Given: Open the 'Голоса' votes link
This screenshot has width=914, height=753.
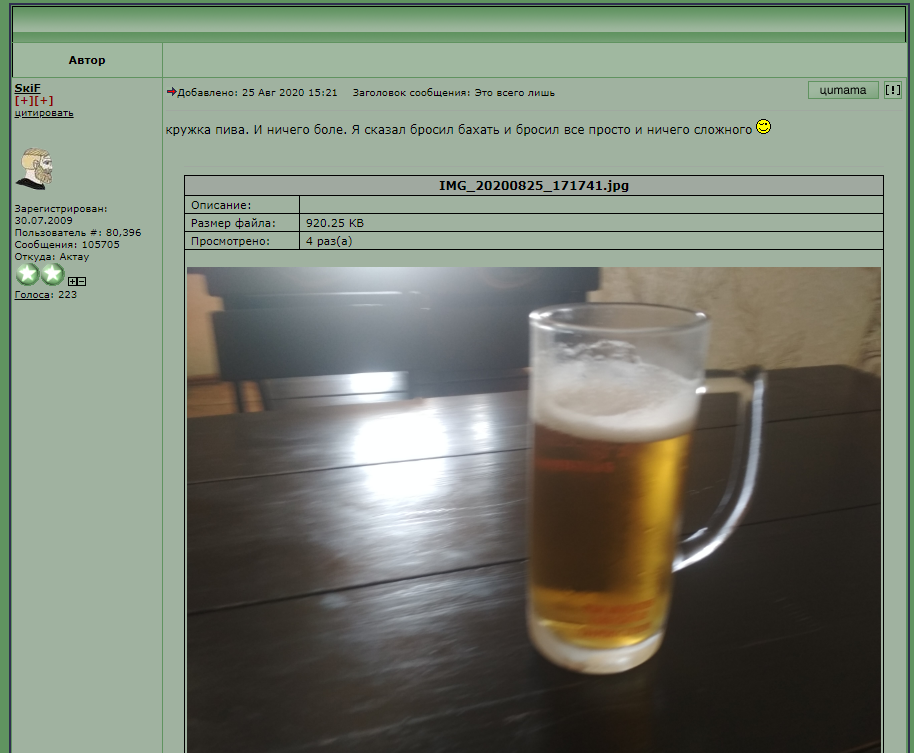Looking at the screenshot, I should point(32,295).
